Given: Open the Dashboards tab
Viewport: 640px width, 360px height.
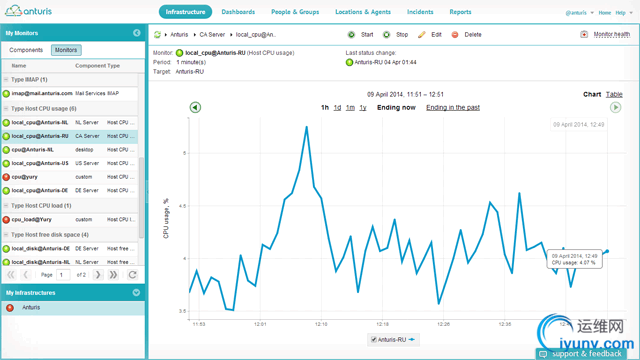Looking at the screenshot, I should [238, 12].
